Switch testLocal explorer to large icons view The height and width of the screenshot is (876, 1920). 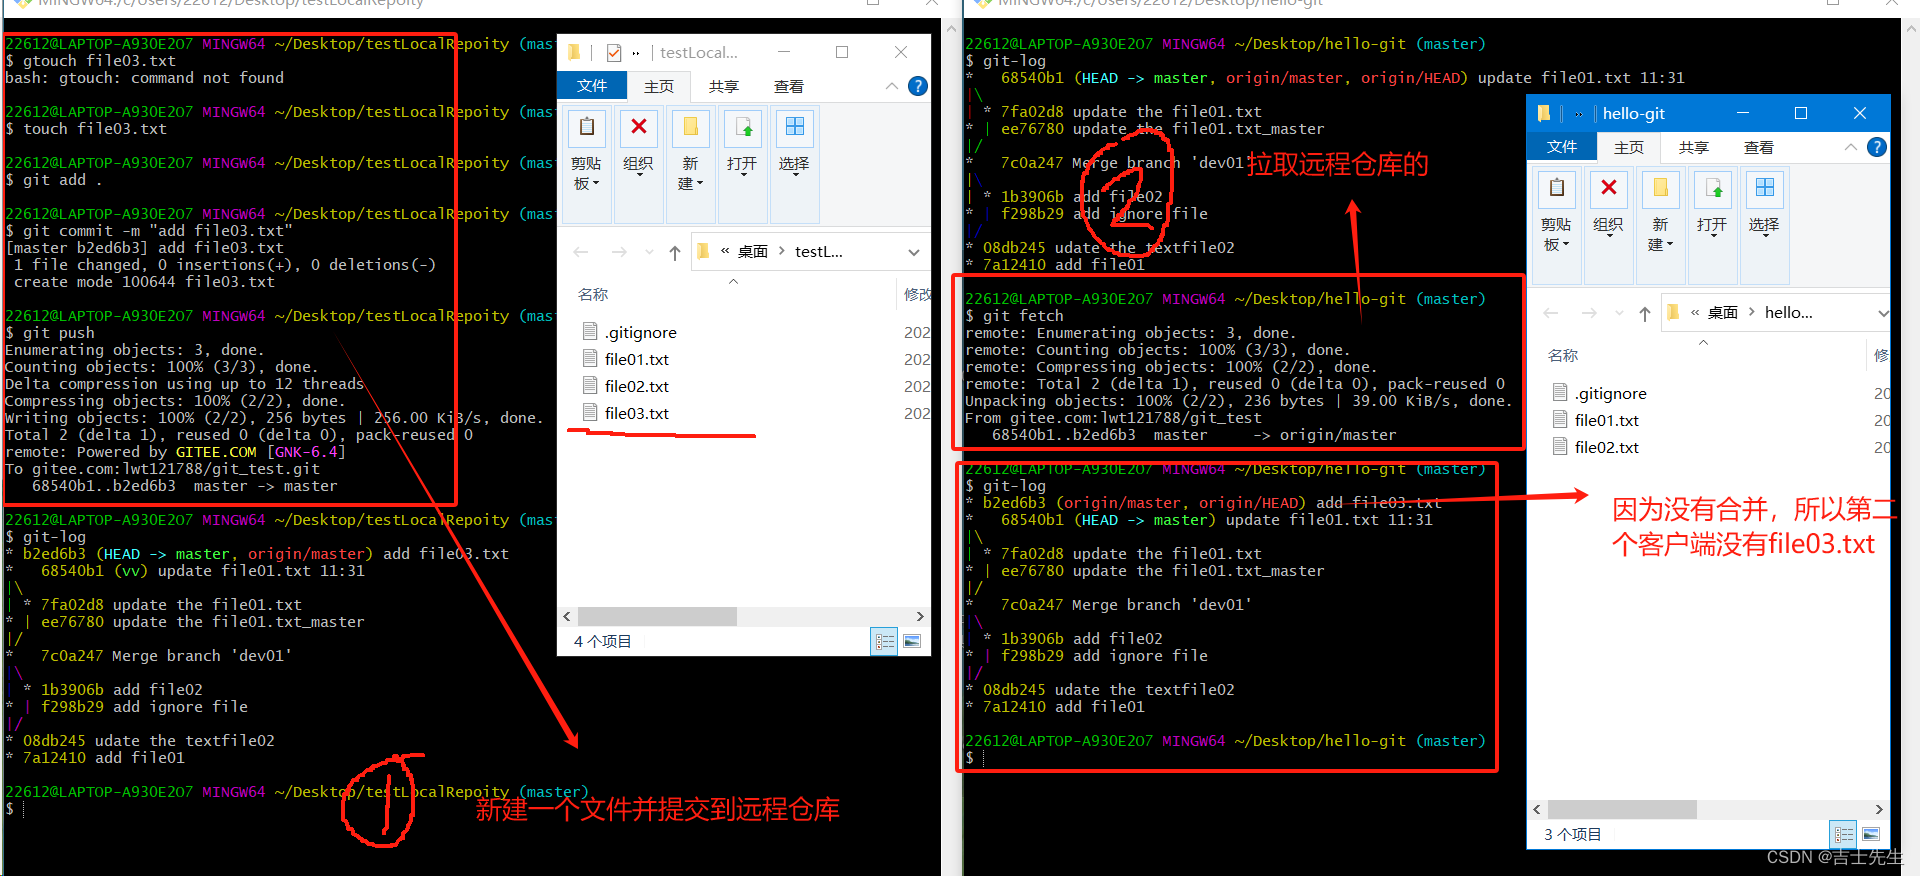click(912, 641)
